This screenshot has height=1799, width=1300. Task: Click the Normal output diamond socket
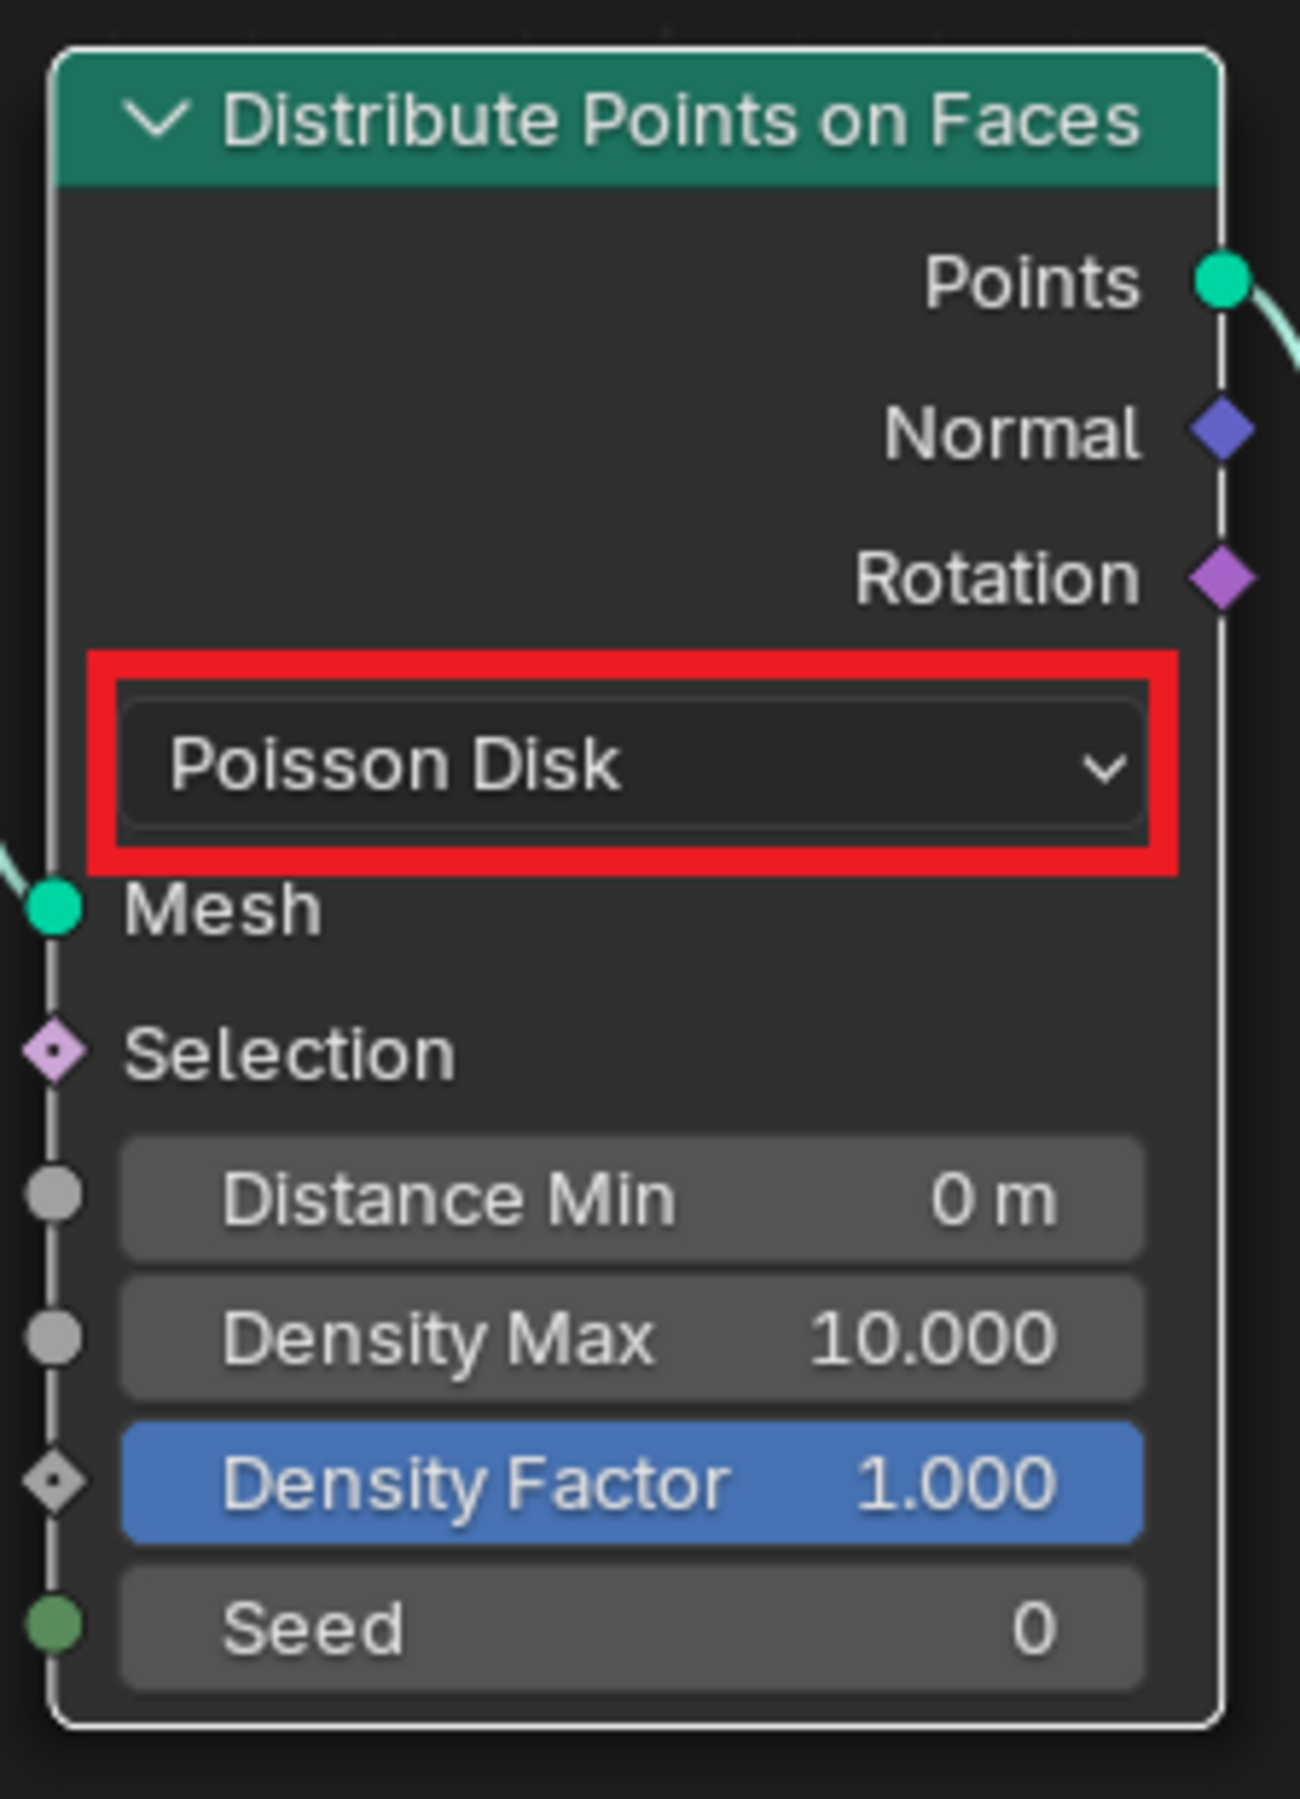point(1222,429)
